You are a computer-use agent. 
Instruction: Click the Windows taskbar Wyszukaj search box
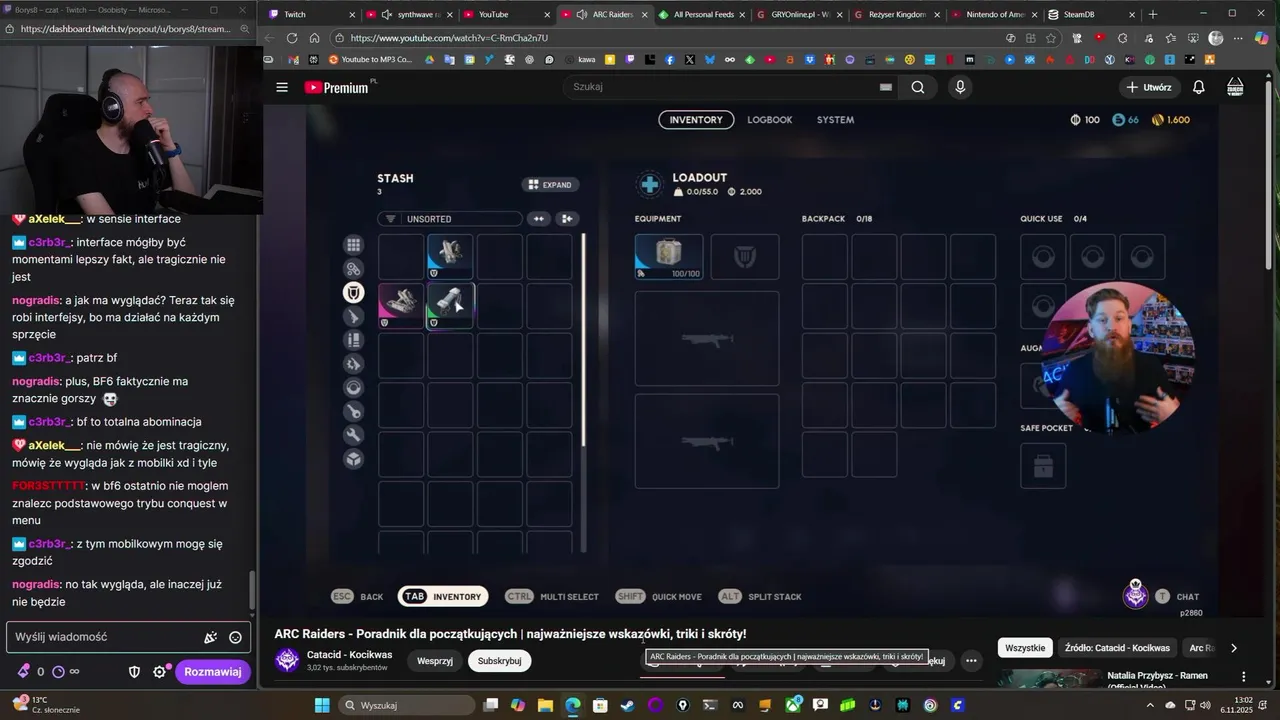407,705
